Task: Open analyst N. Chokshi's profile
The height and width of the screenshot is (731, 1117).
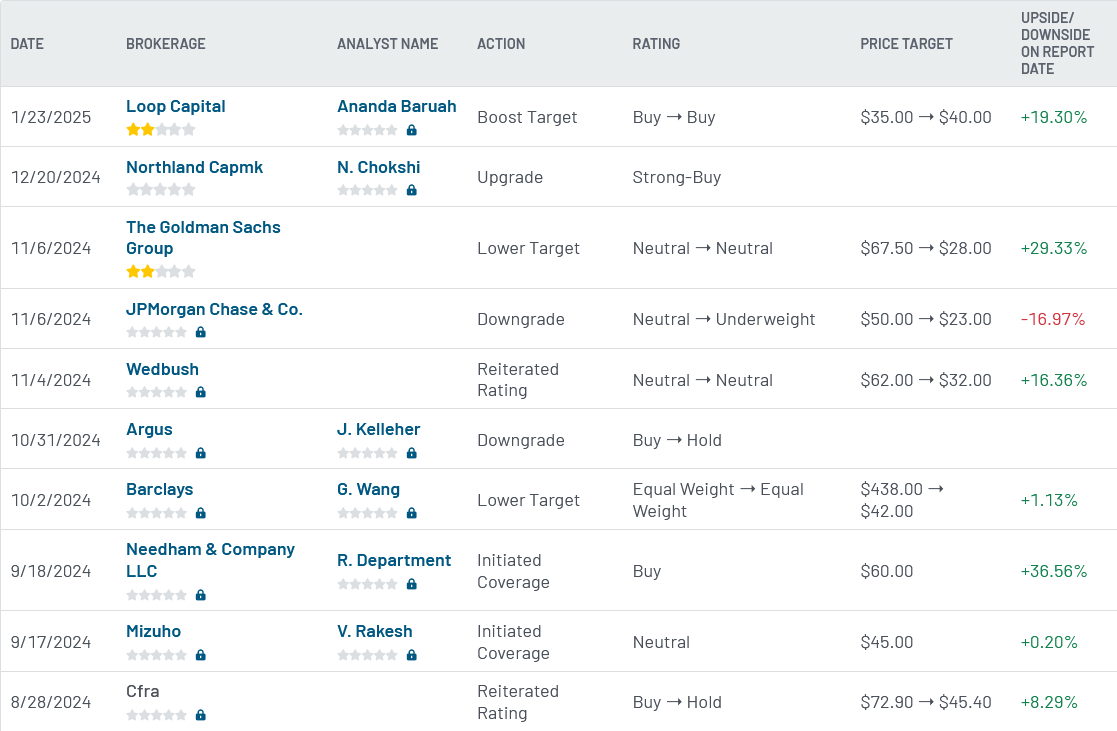Action: pyautogui.click(x=378, y=167)
